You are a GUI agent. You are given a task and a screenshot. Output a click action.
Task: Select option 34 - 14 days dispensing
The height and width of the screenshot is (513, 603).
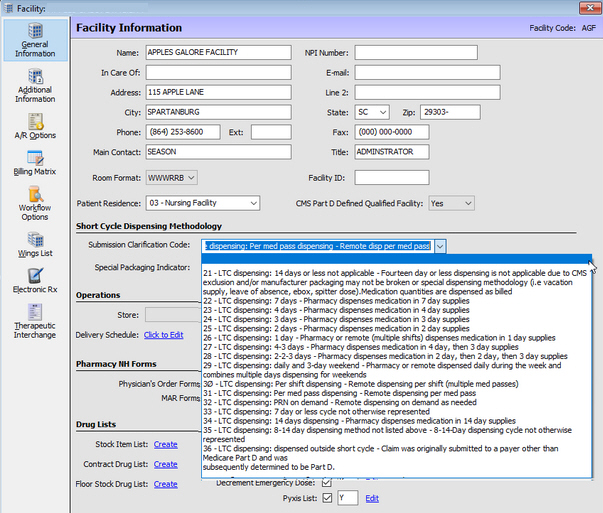point(396,421)
